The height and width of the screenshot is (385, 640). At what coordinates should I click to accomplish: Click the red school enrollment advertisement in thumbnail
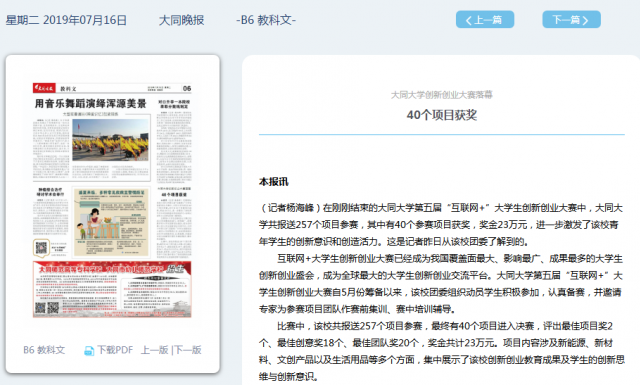coord(112,289)
